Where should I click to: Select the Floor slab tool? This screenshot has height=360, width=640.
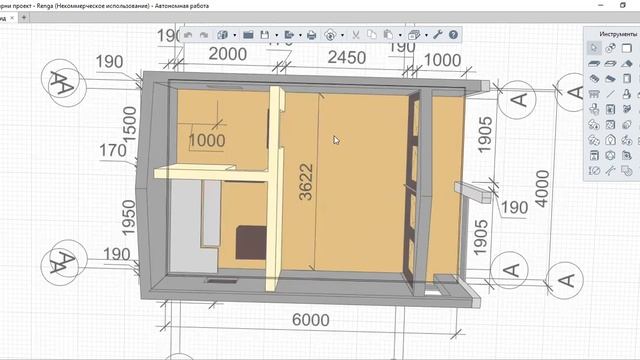coord(594,63)
